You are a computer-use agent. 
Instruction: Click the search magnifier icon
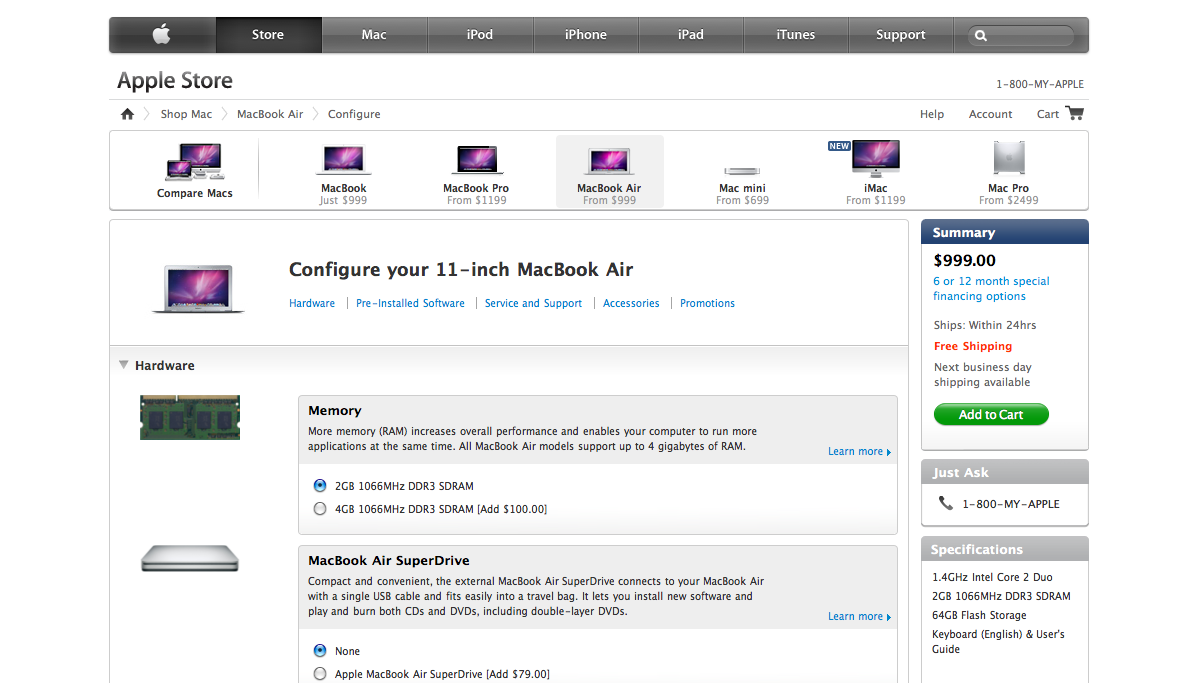981,35
